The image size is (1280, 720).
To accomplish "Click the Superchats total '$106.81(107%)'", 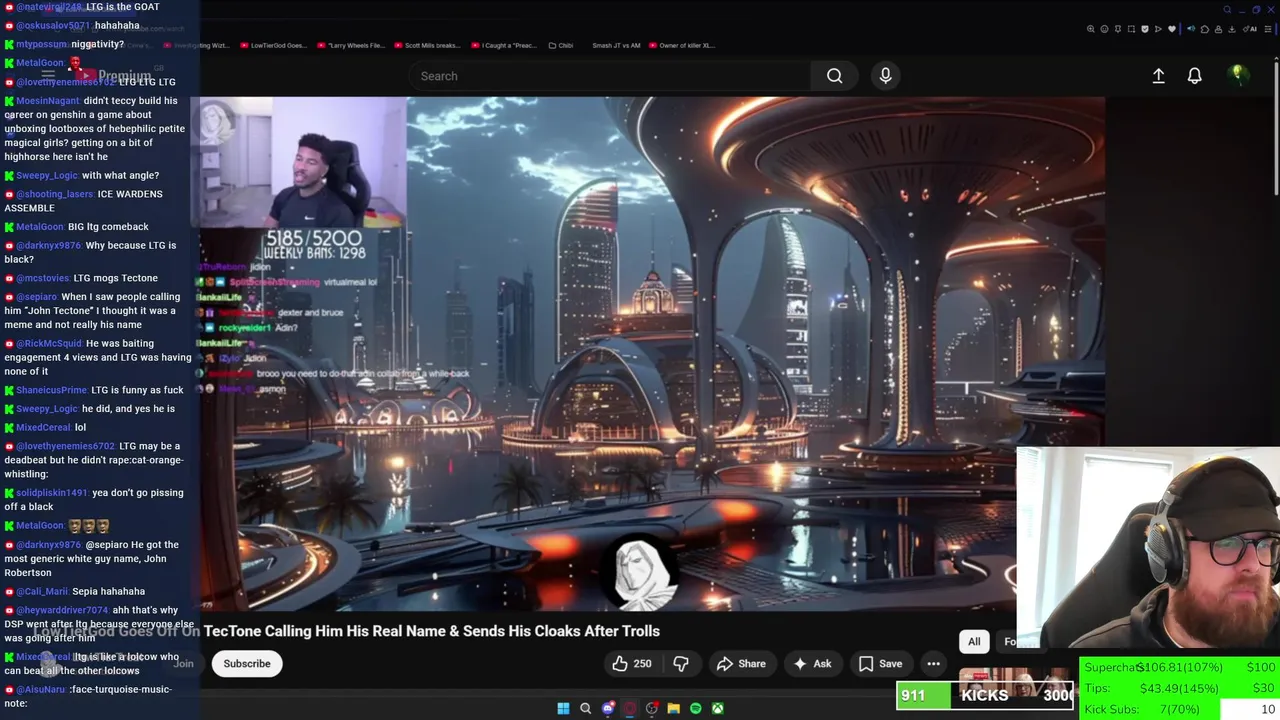I will click(x=1180, y=668).
